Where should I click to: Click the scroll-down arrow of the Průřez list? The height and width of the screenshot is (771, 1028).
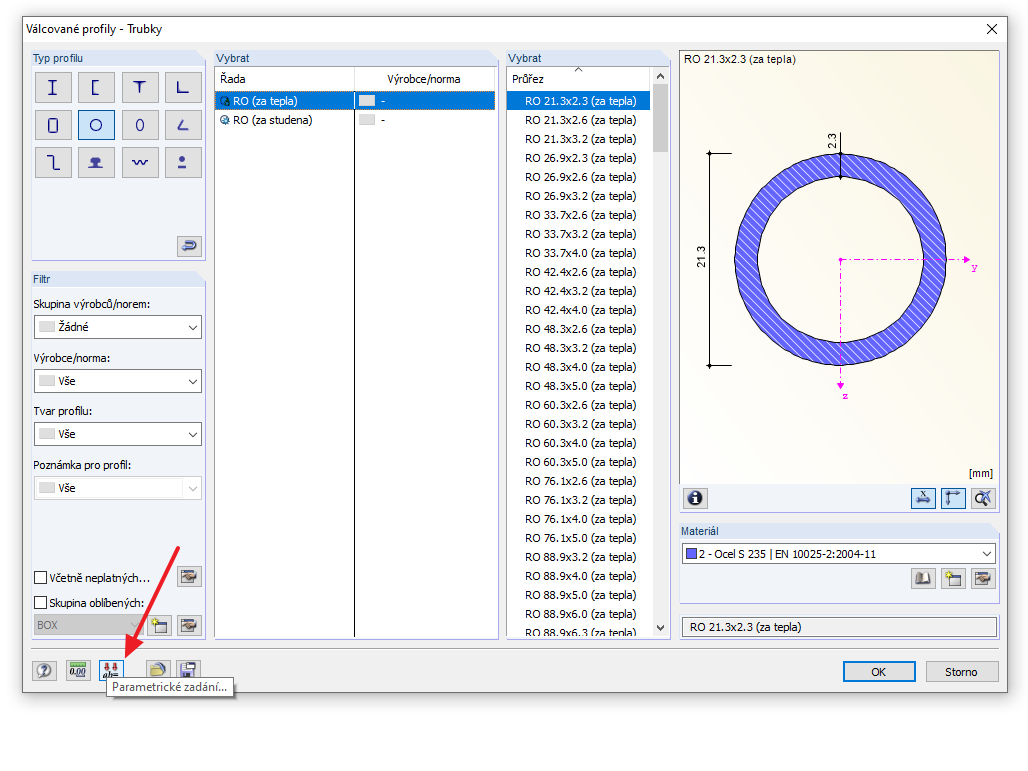click(660, 627)
